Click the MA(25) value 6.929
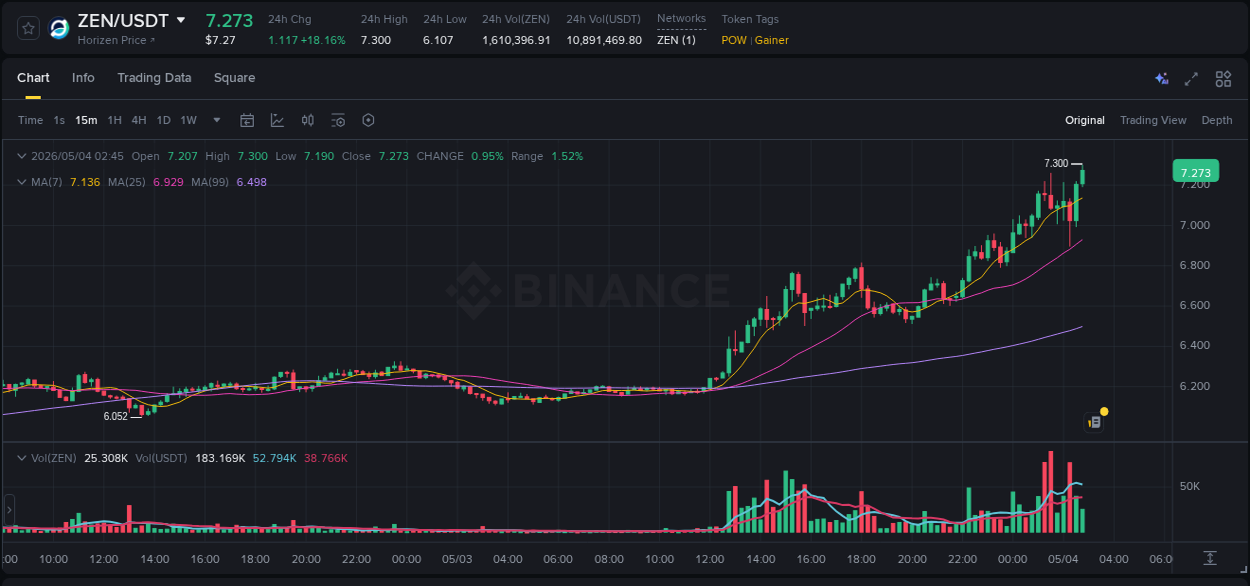Viewport: 1250px width, 586px height. pyautogui.click(x=168, y=182)
